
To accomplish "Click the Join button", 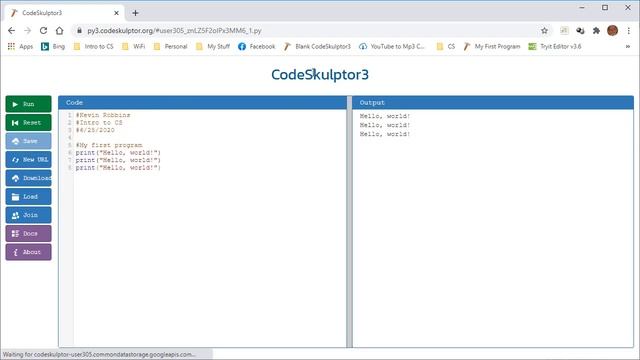I will pos(29,215).
